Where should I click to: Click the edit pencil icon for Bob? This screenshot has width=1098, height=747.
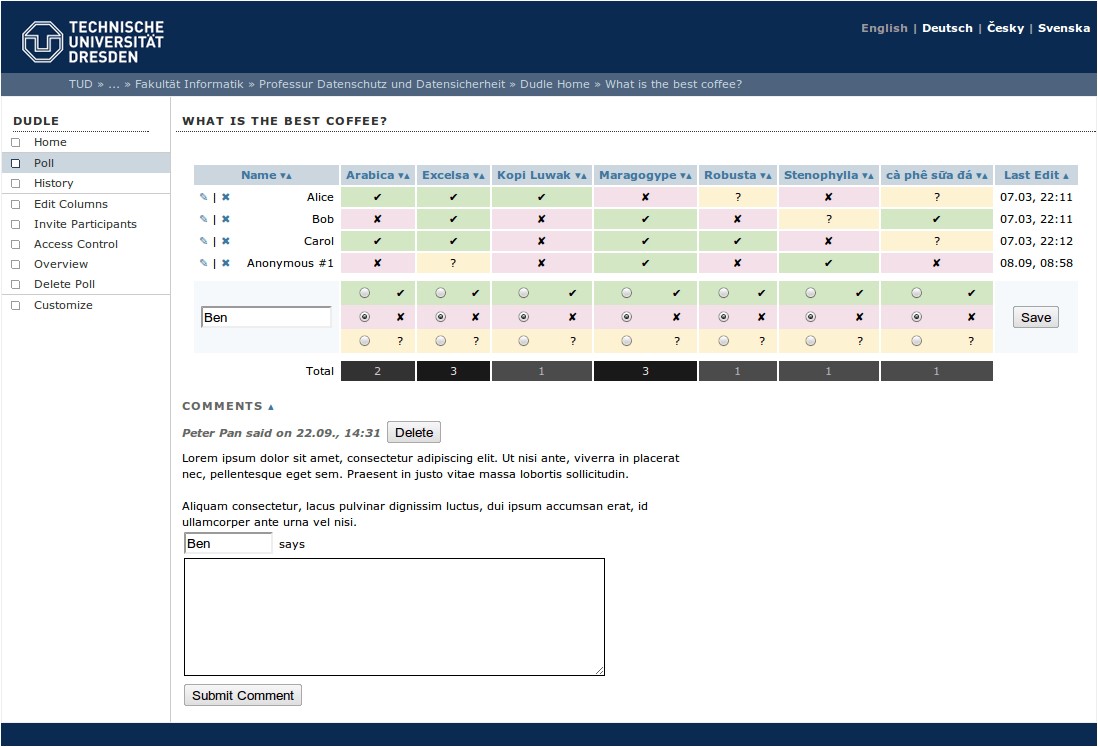[x=204, y=219]
